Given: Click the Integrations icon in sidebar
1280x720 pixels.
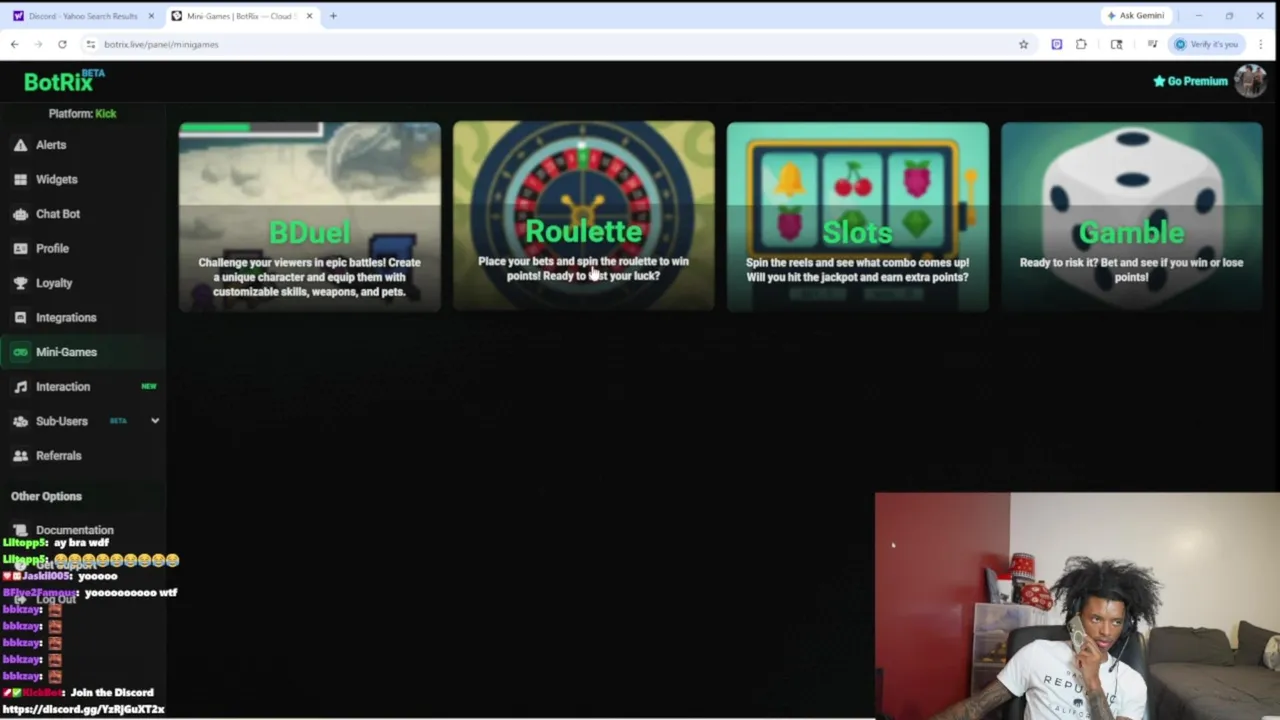Looking at the screenshot, I should click(20, 317).
